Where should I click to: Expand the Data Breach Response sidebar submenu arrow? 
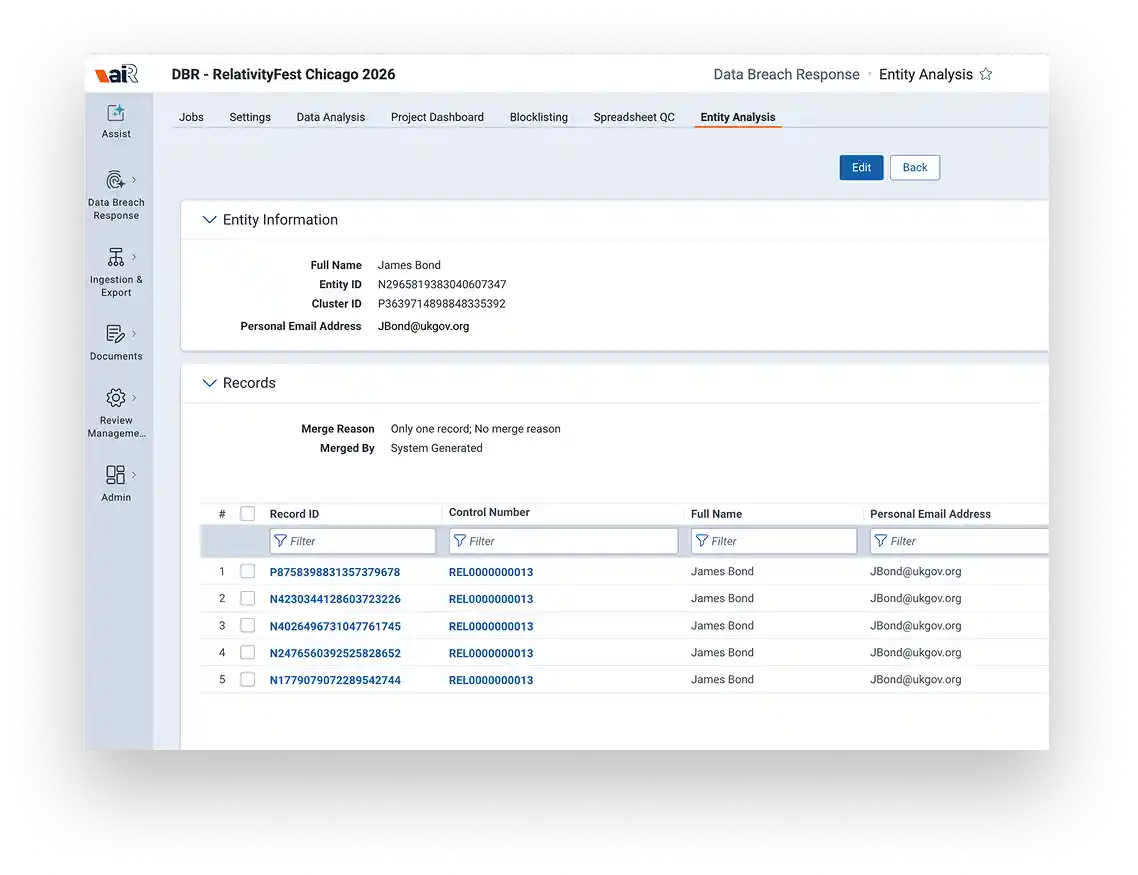pos(134,180)
